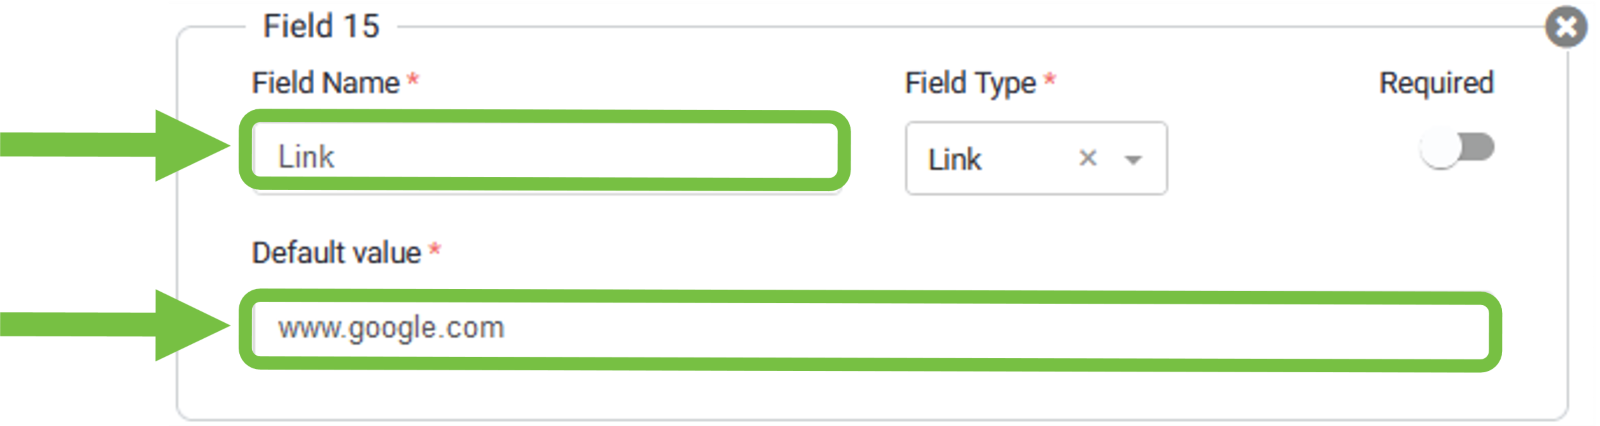Click the "Link" placeholder in Field Name

(306, 157)
